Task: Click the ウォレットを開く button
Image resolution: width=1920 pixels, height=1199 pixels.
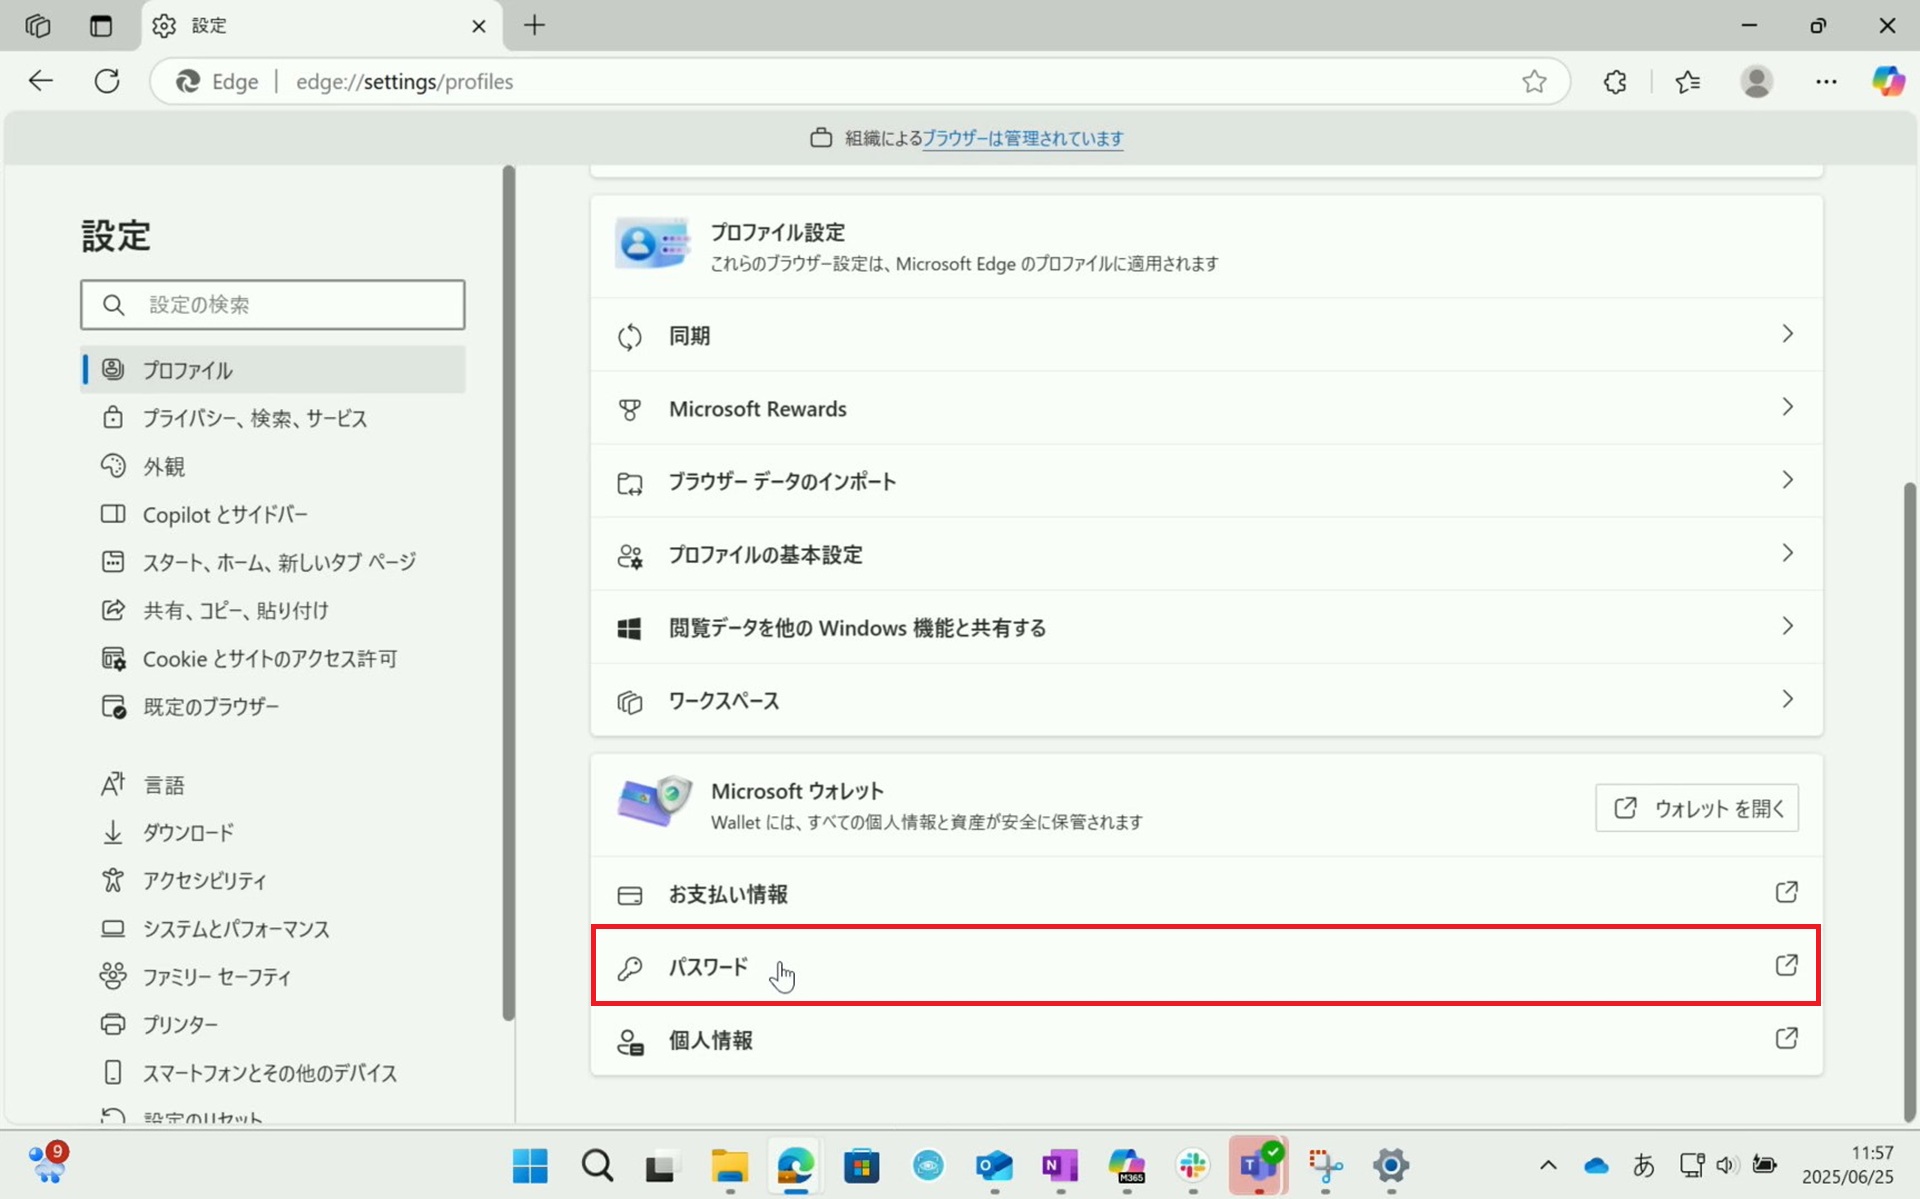Action: click(1696, 808)
